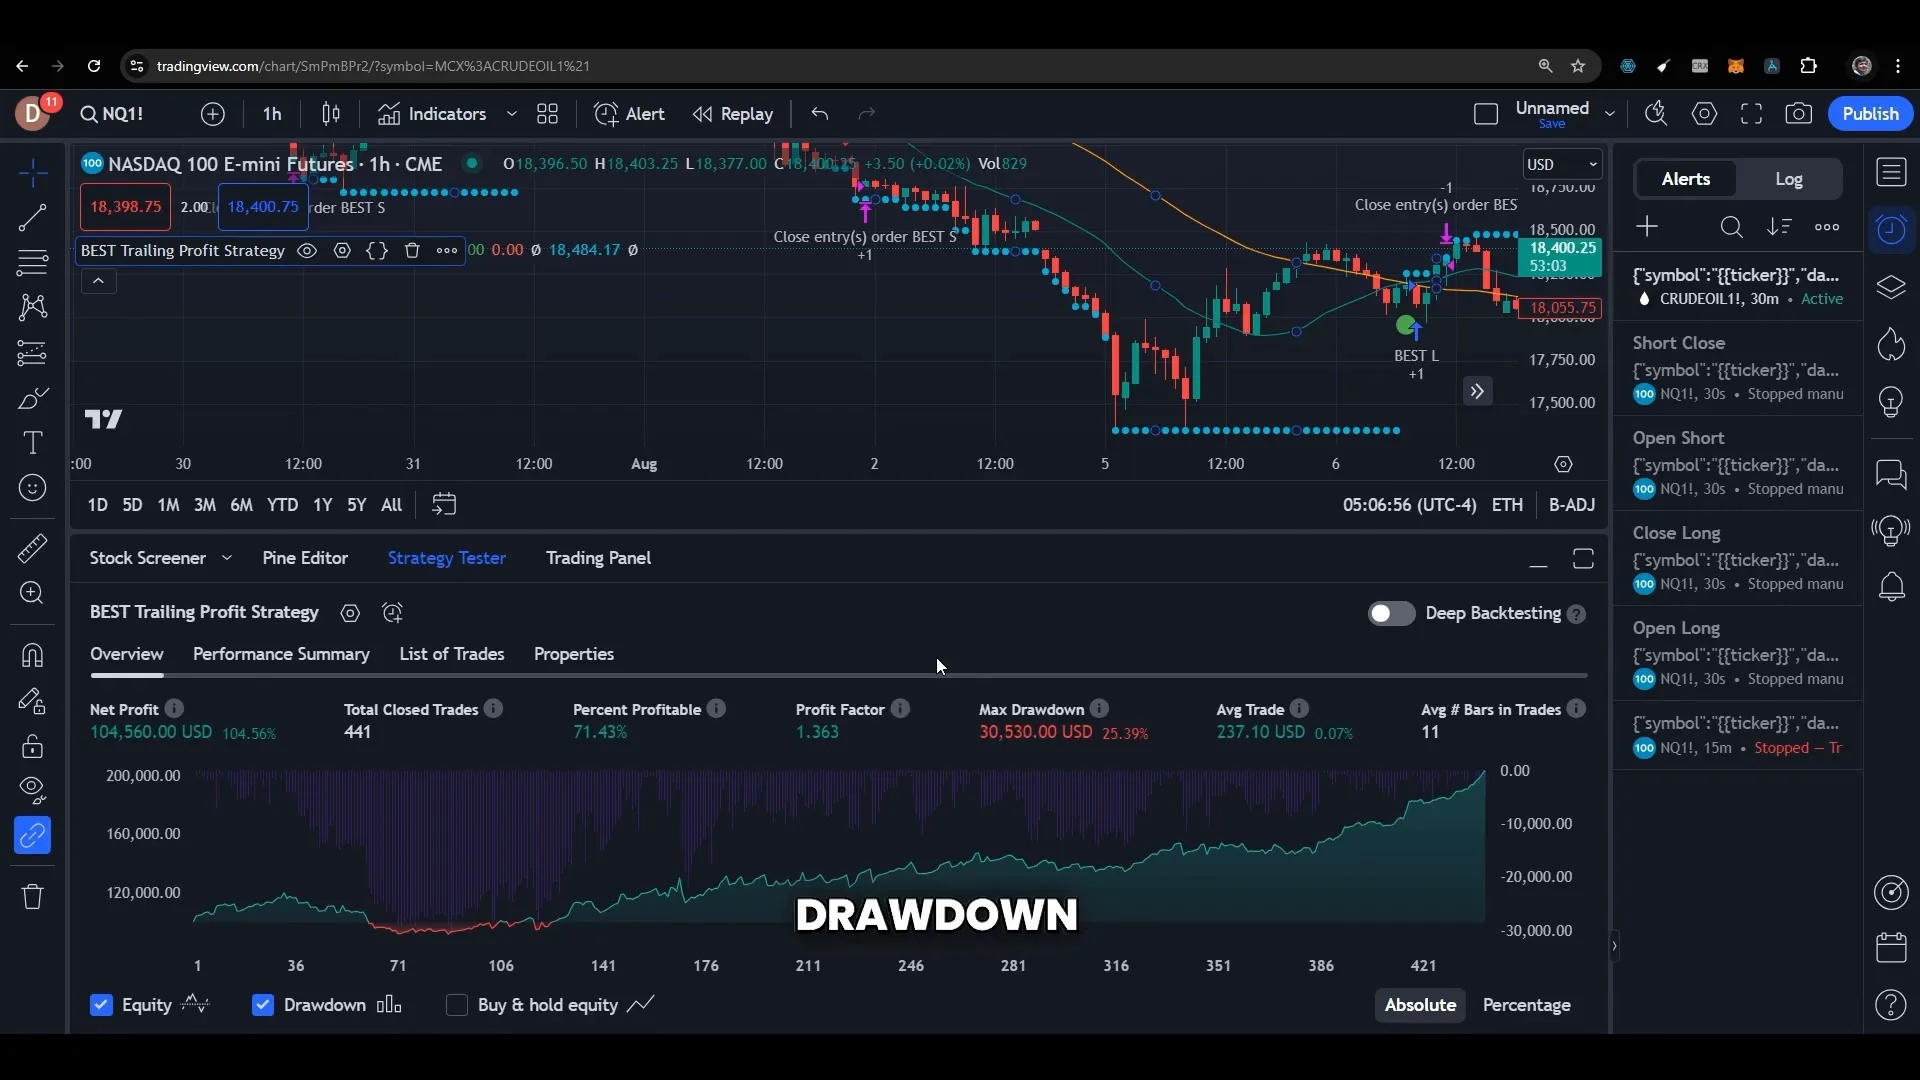1920x1080 pixels.
Task: Uncheck the Drawdown checkbox
Action: [262, 1005]
